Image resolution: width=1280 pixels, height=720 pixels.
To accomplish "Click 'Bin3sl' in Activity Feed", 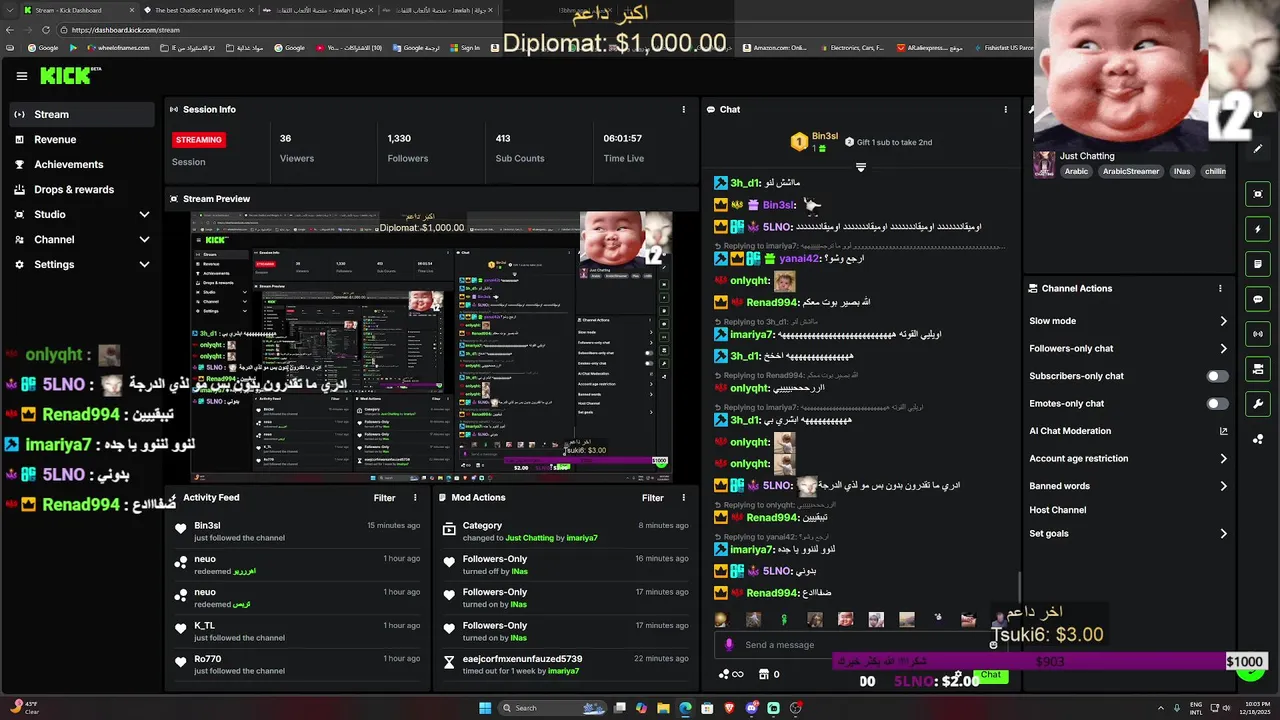I will click(207, 525).
